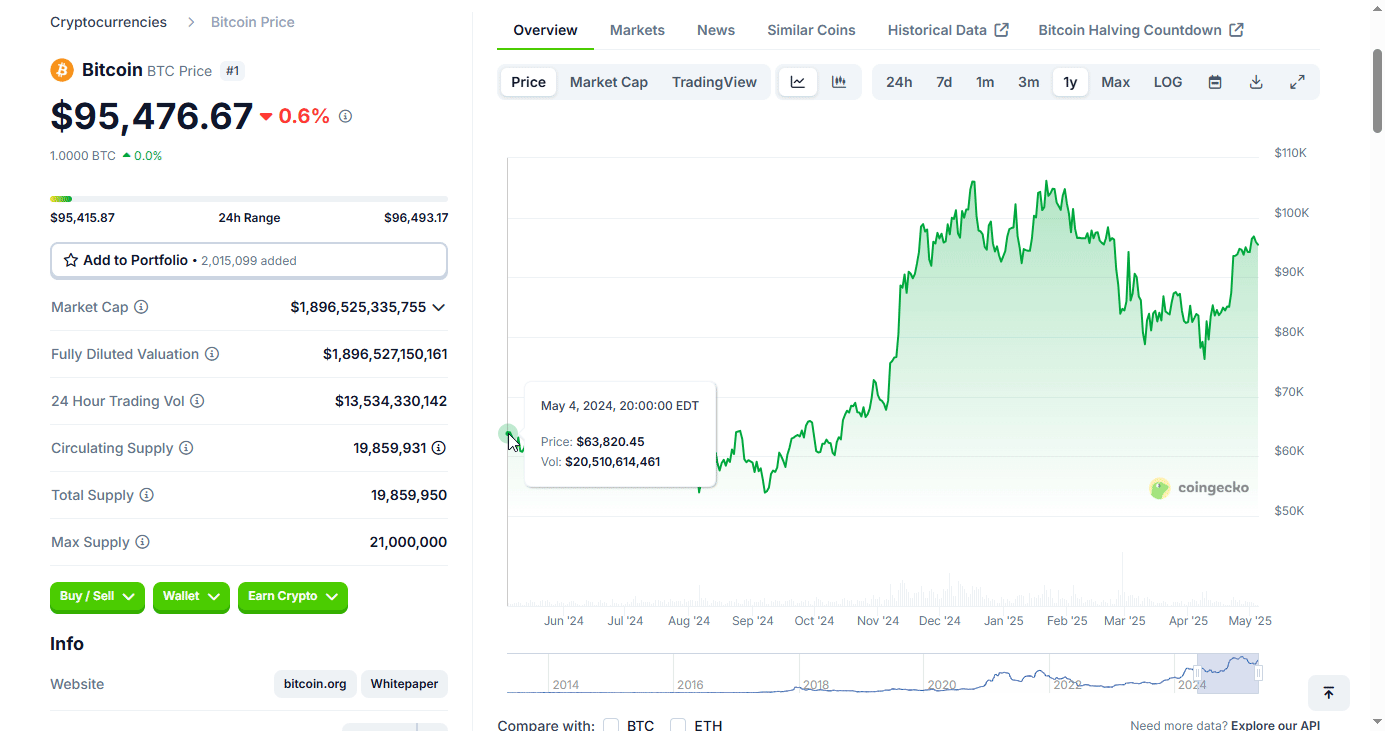
Task: Go to Cryptocurrencies breadcrumb link
Action: (109, 22)
